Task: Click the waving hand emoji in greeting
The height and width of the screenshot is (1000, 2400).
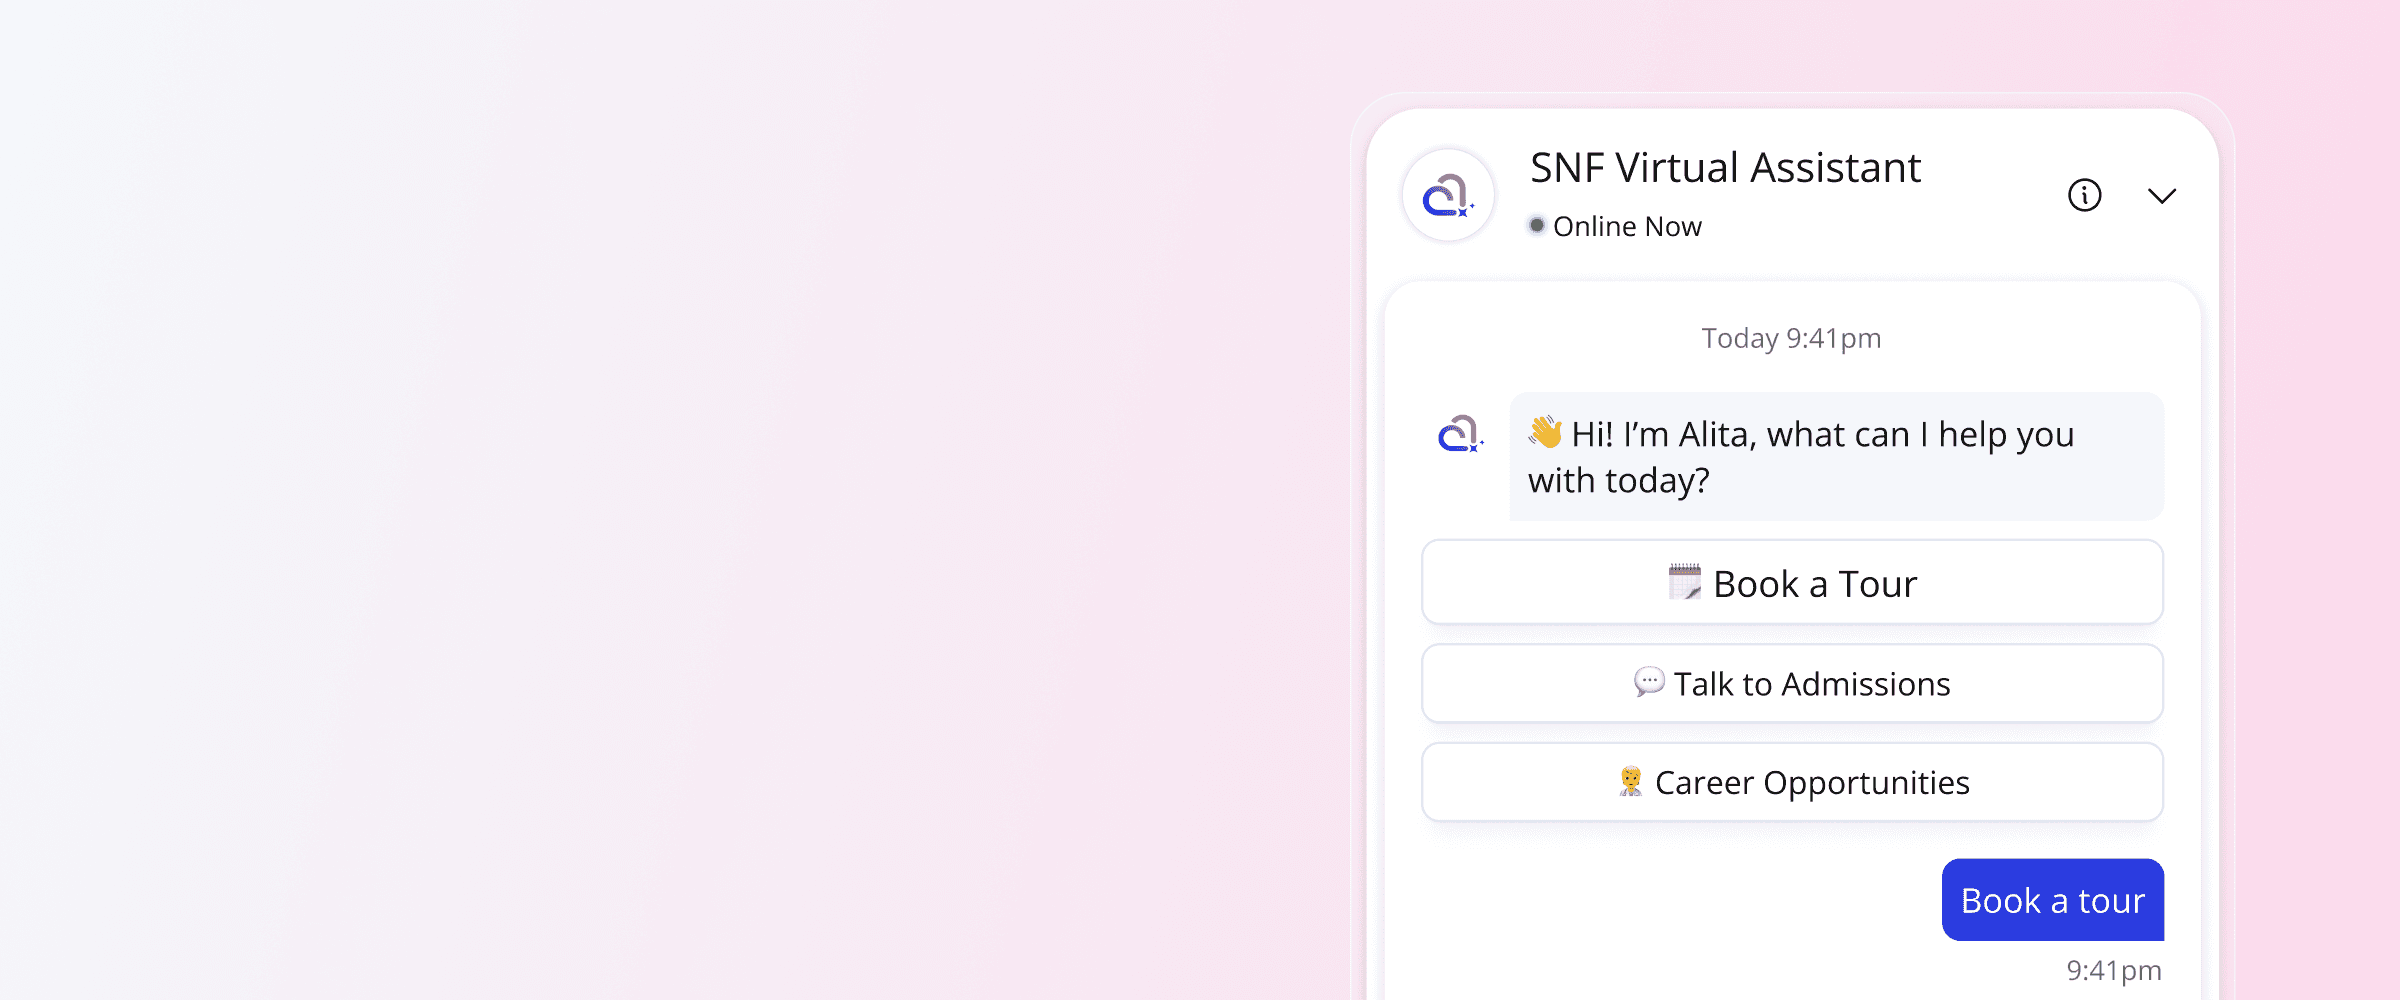Action: [1546, 432]
